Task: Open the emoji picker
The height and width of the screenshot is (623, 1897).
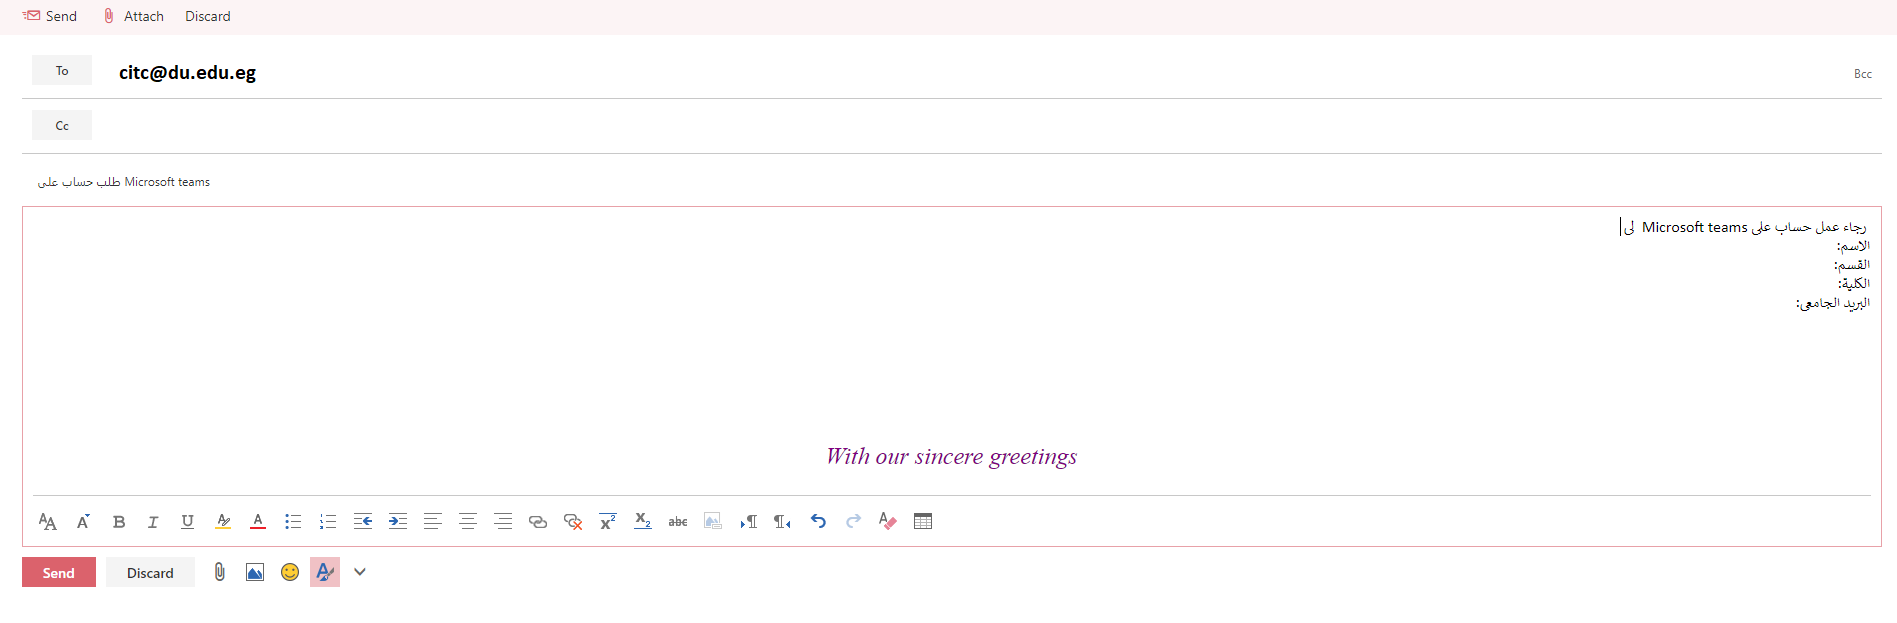Action: click(x=290, y=572)
